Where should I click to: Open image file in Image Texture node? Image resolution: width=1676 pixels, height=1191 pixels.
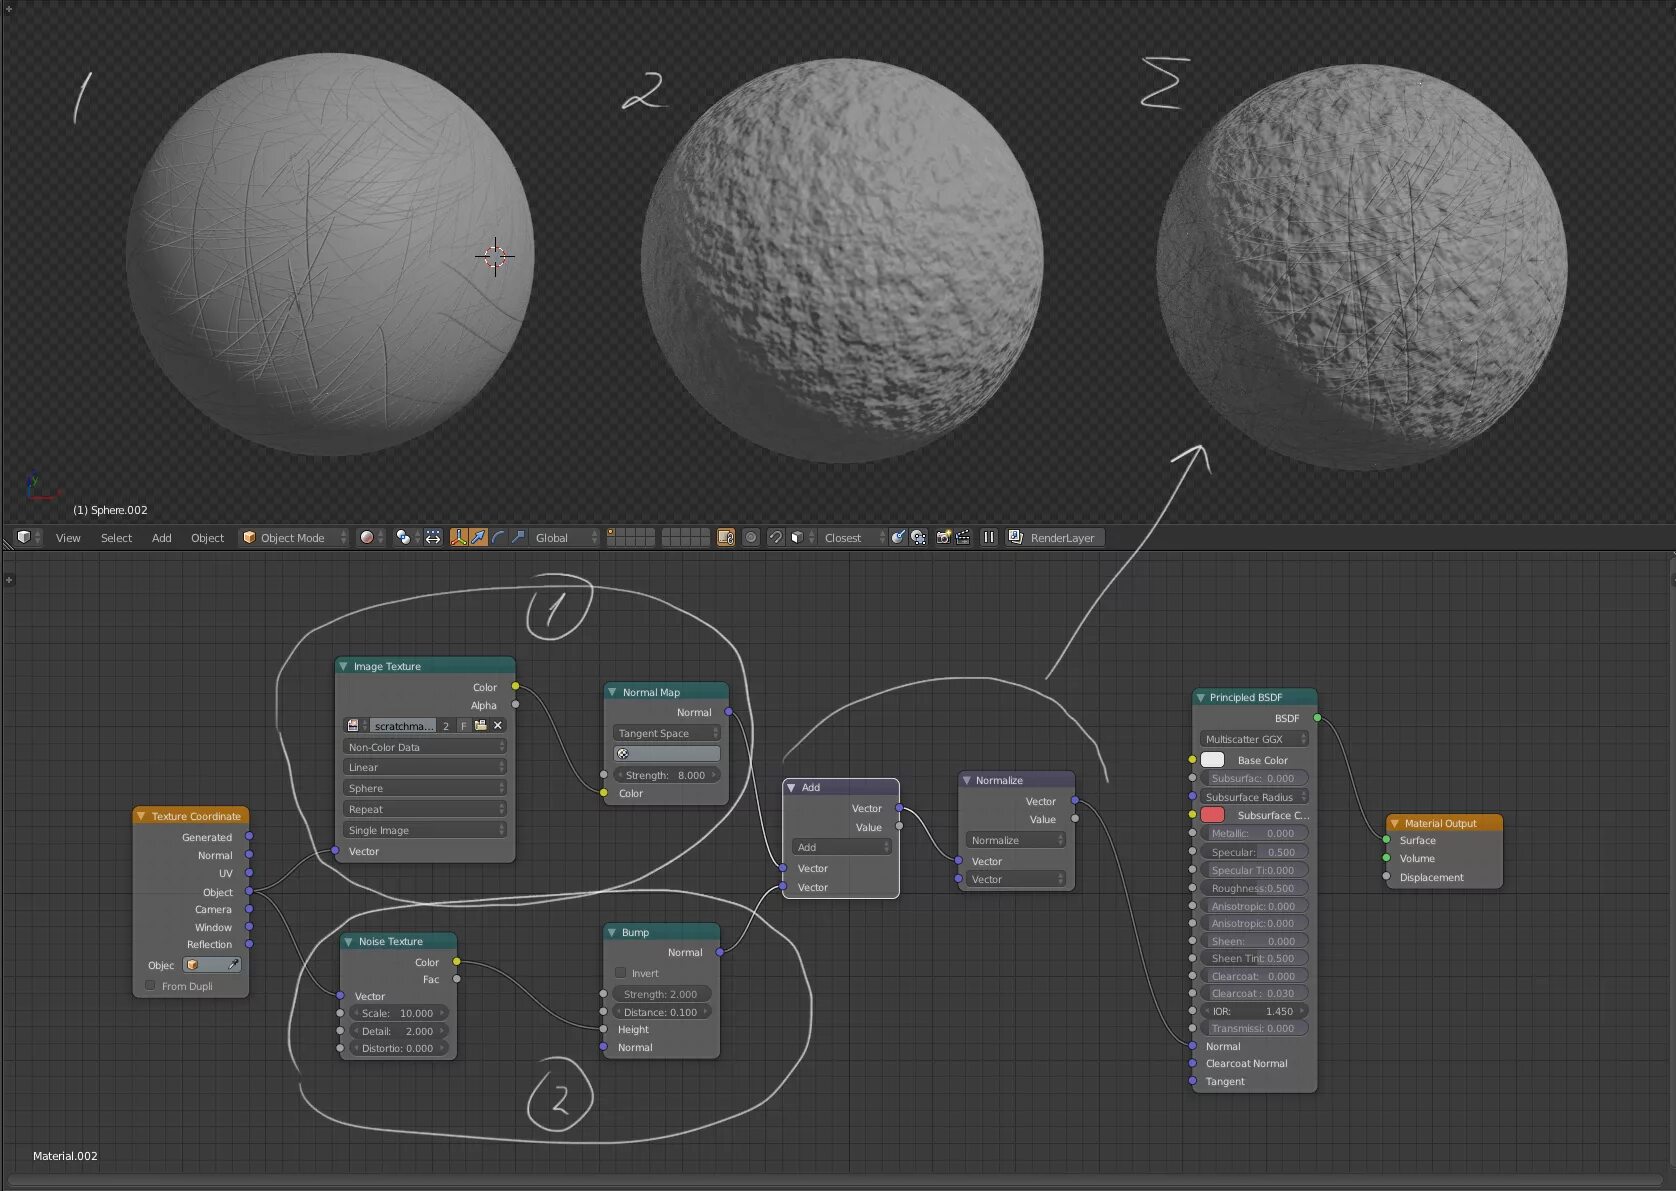[x=481, y=725]
